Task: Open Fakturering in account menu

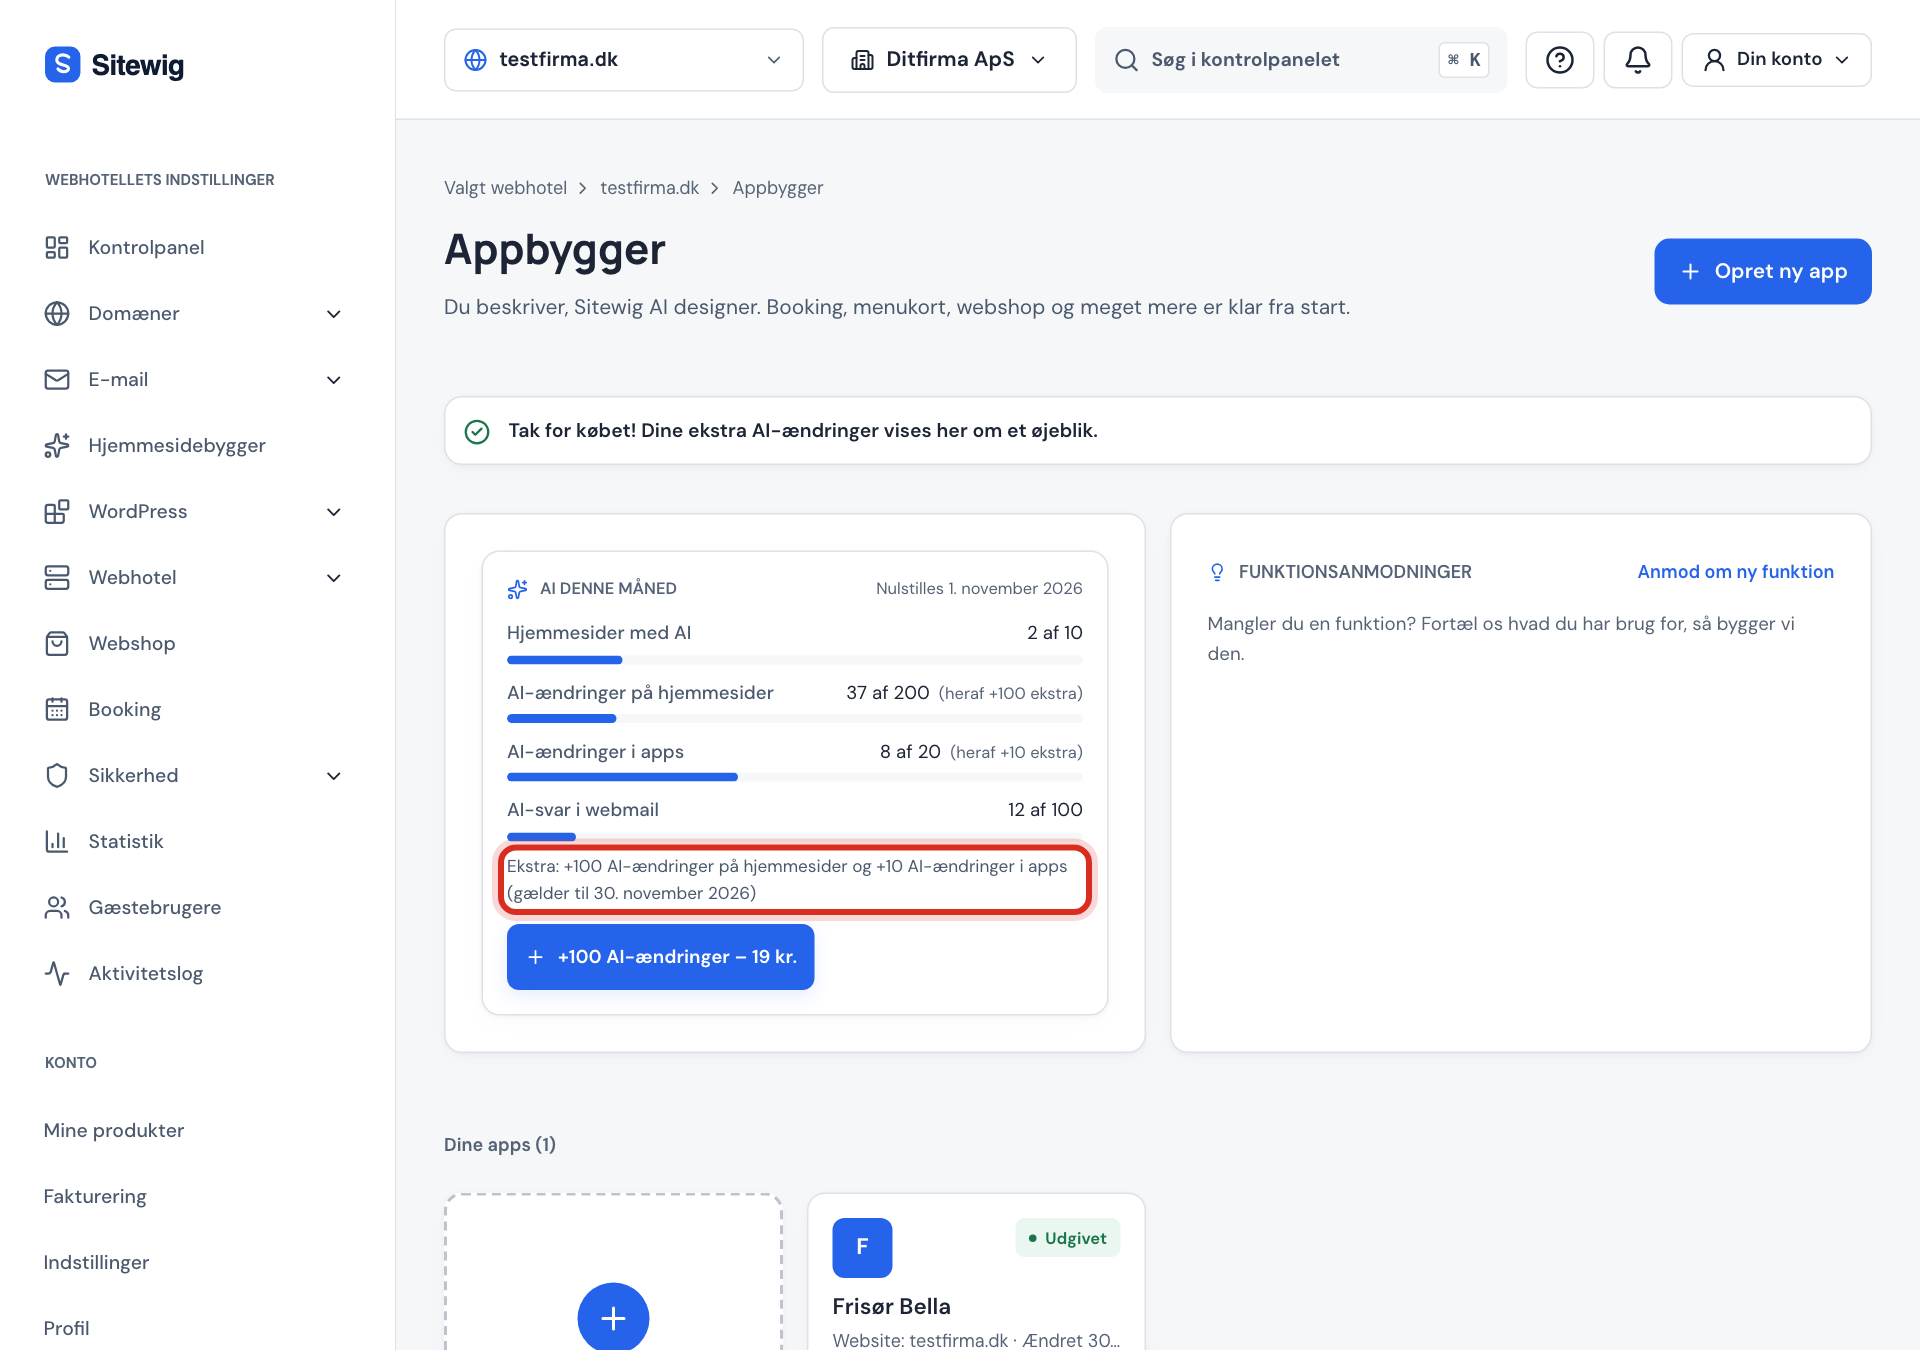Action: (x=95, y=1196)
